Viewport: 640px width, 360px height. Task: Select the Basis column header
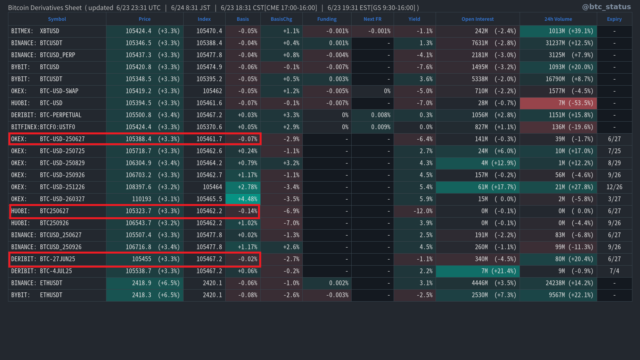point(242,19)
